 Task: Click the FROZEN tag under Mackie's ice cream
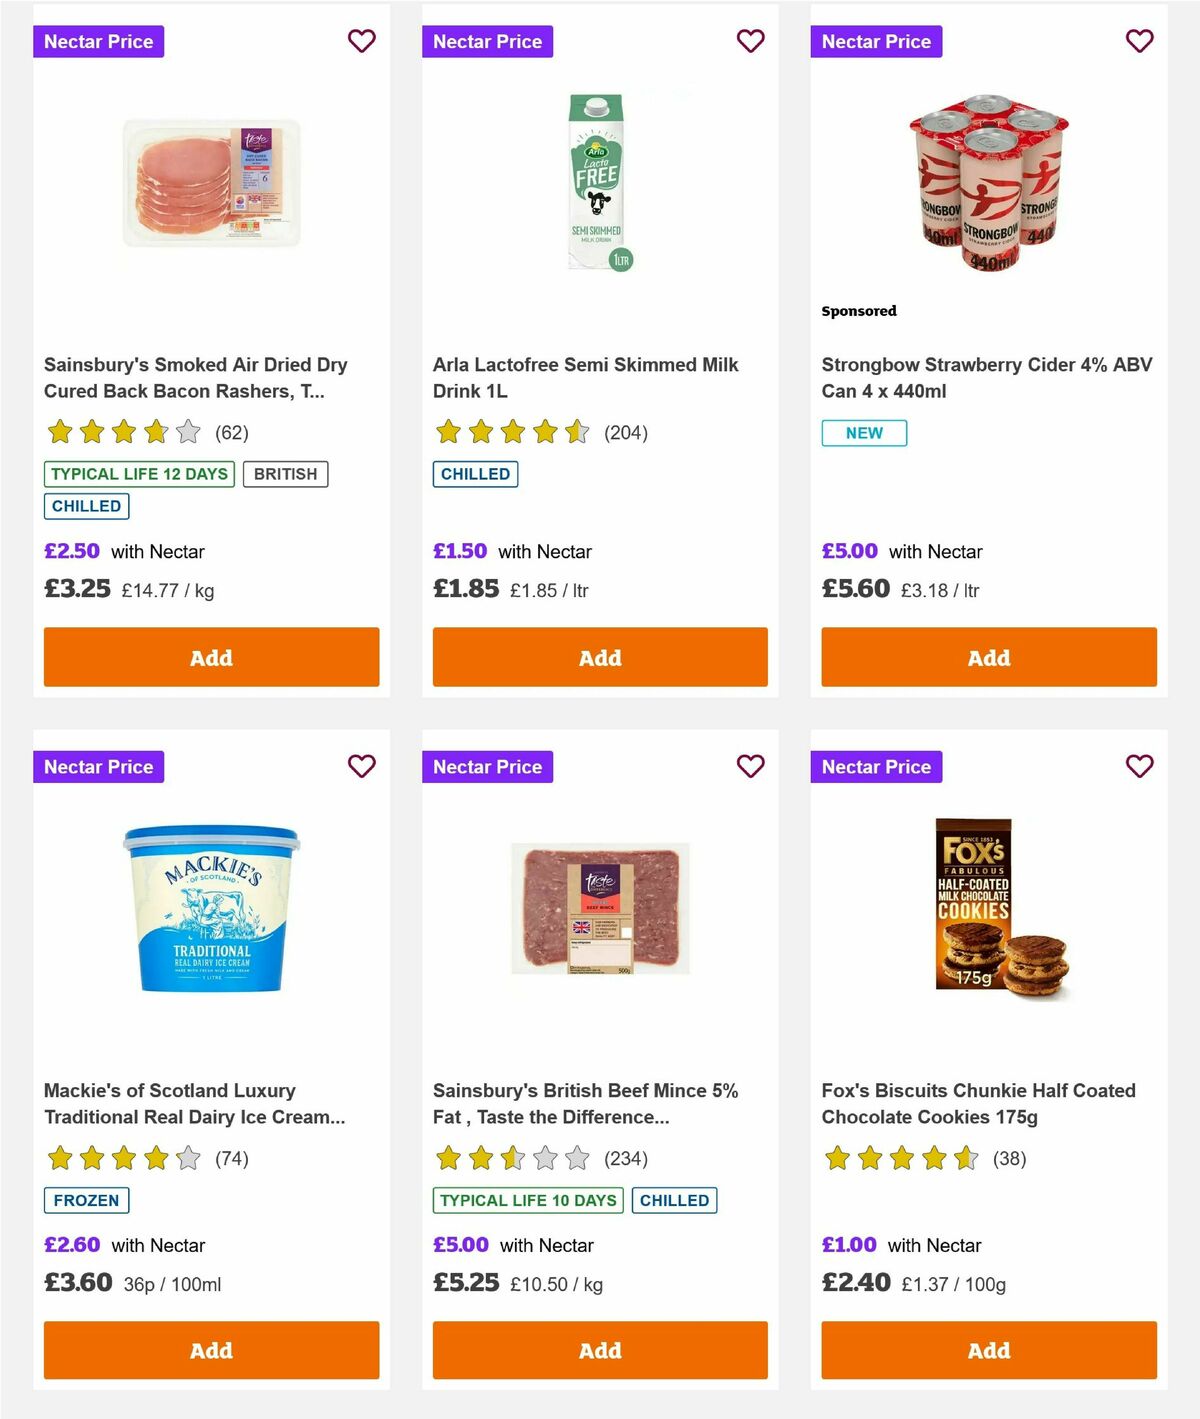pos(86,1200)
